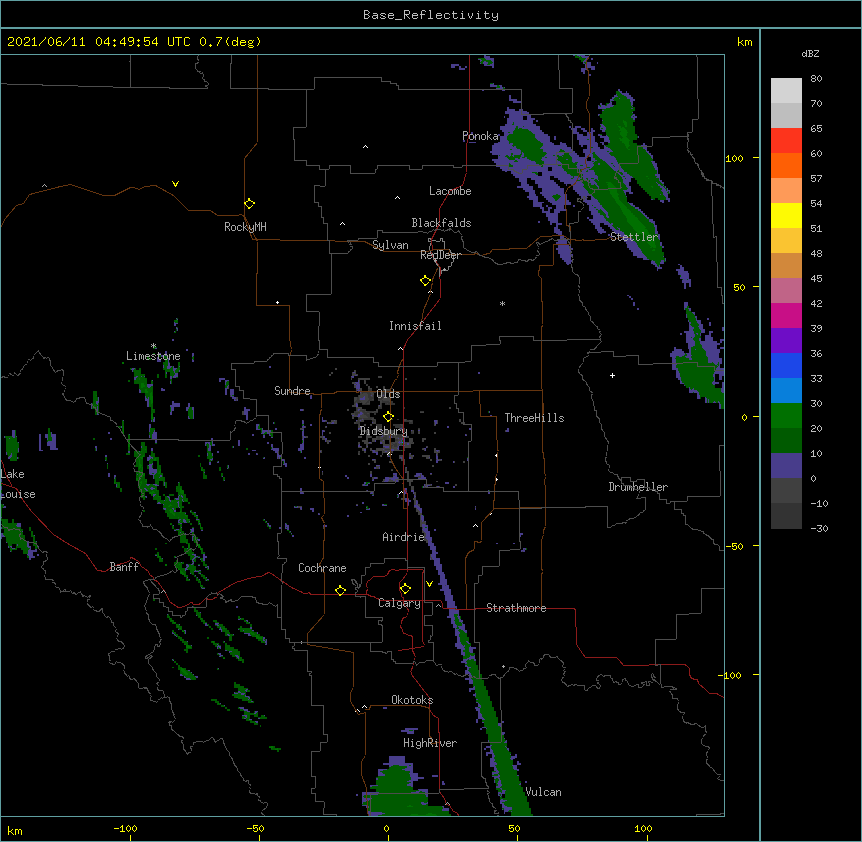Click the Limestone label

tap(153, 356)
